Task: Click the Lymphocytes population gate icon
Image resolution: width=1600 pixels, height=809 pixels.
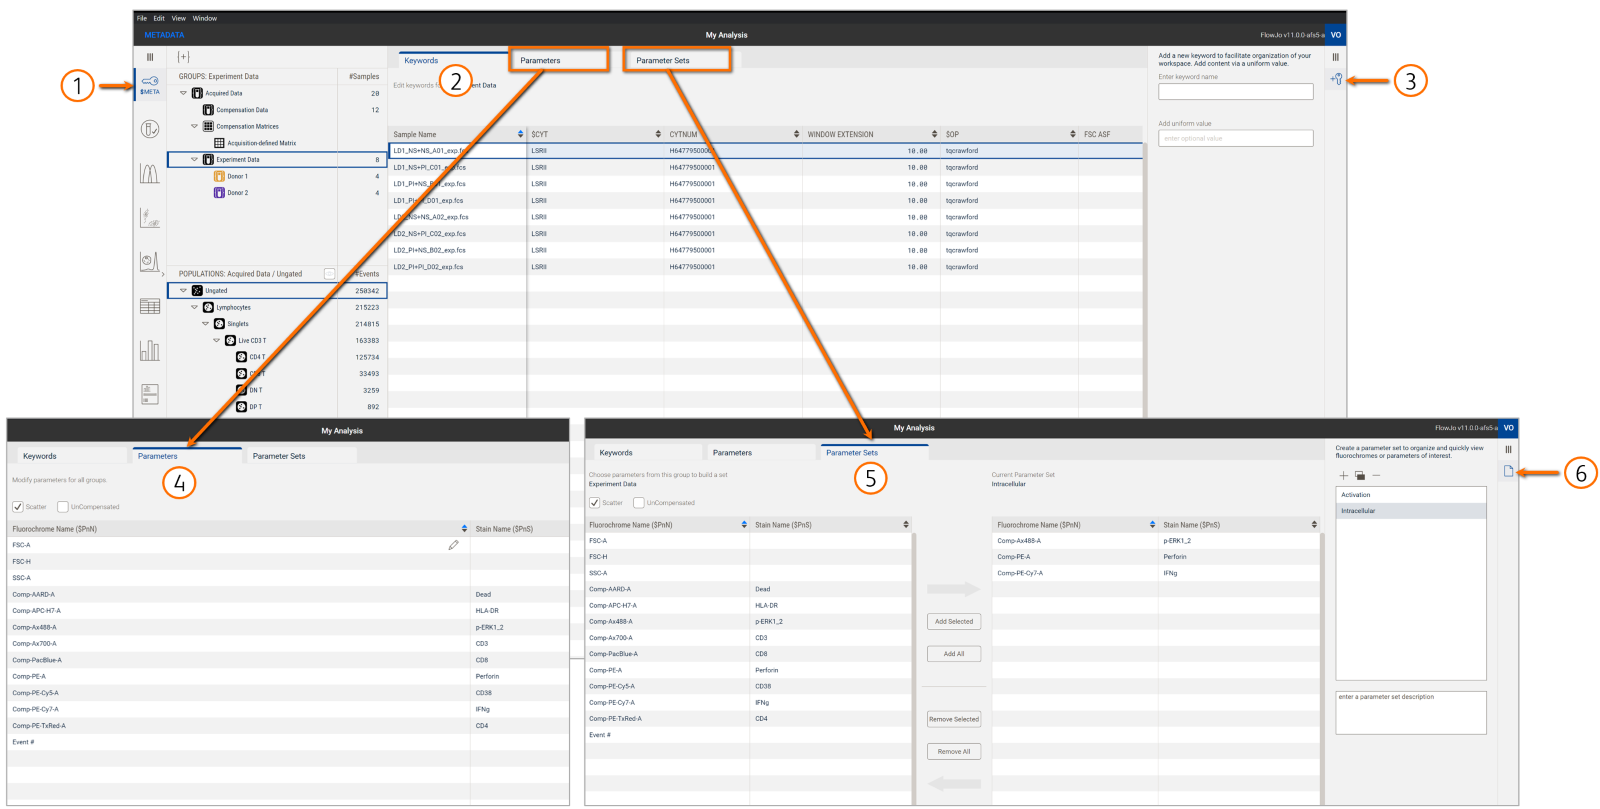Action: pos(208,307)
